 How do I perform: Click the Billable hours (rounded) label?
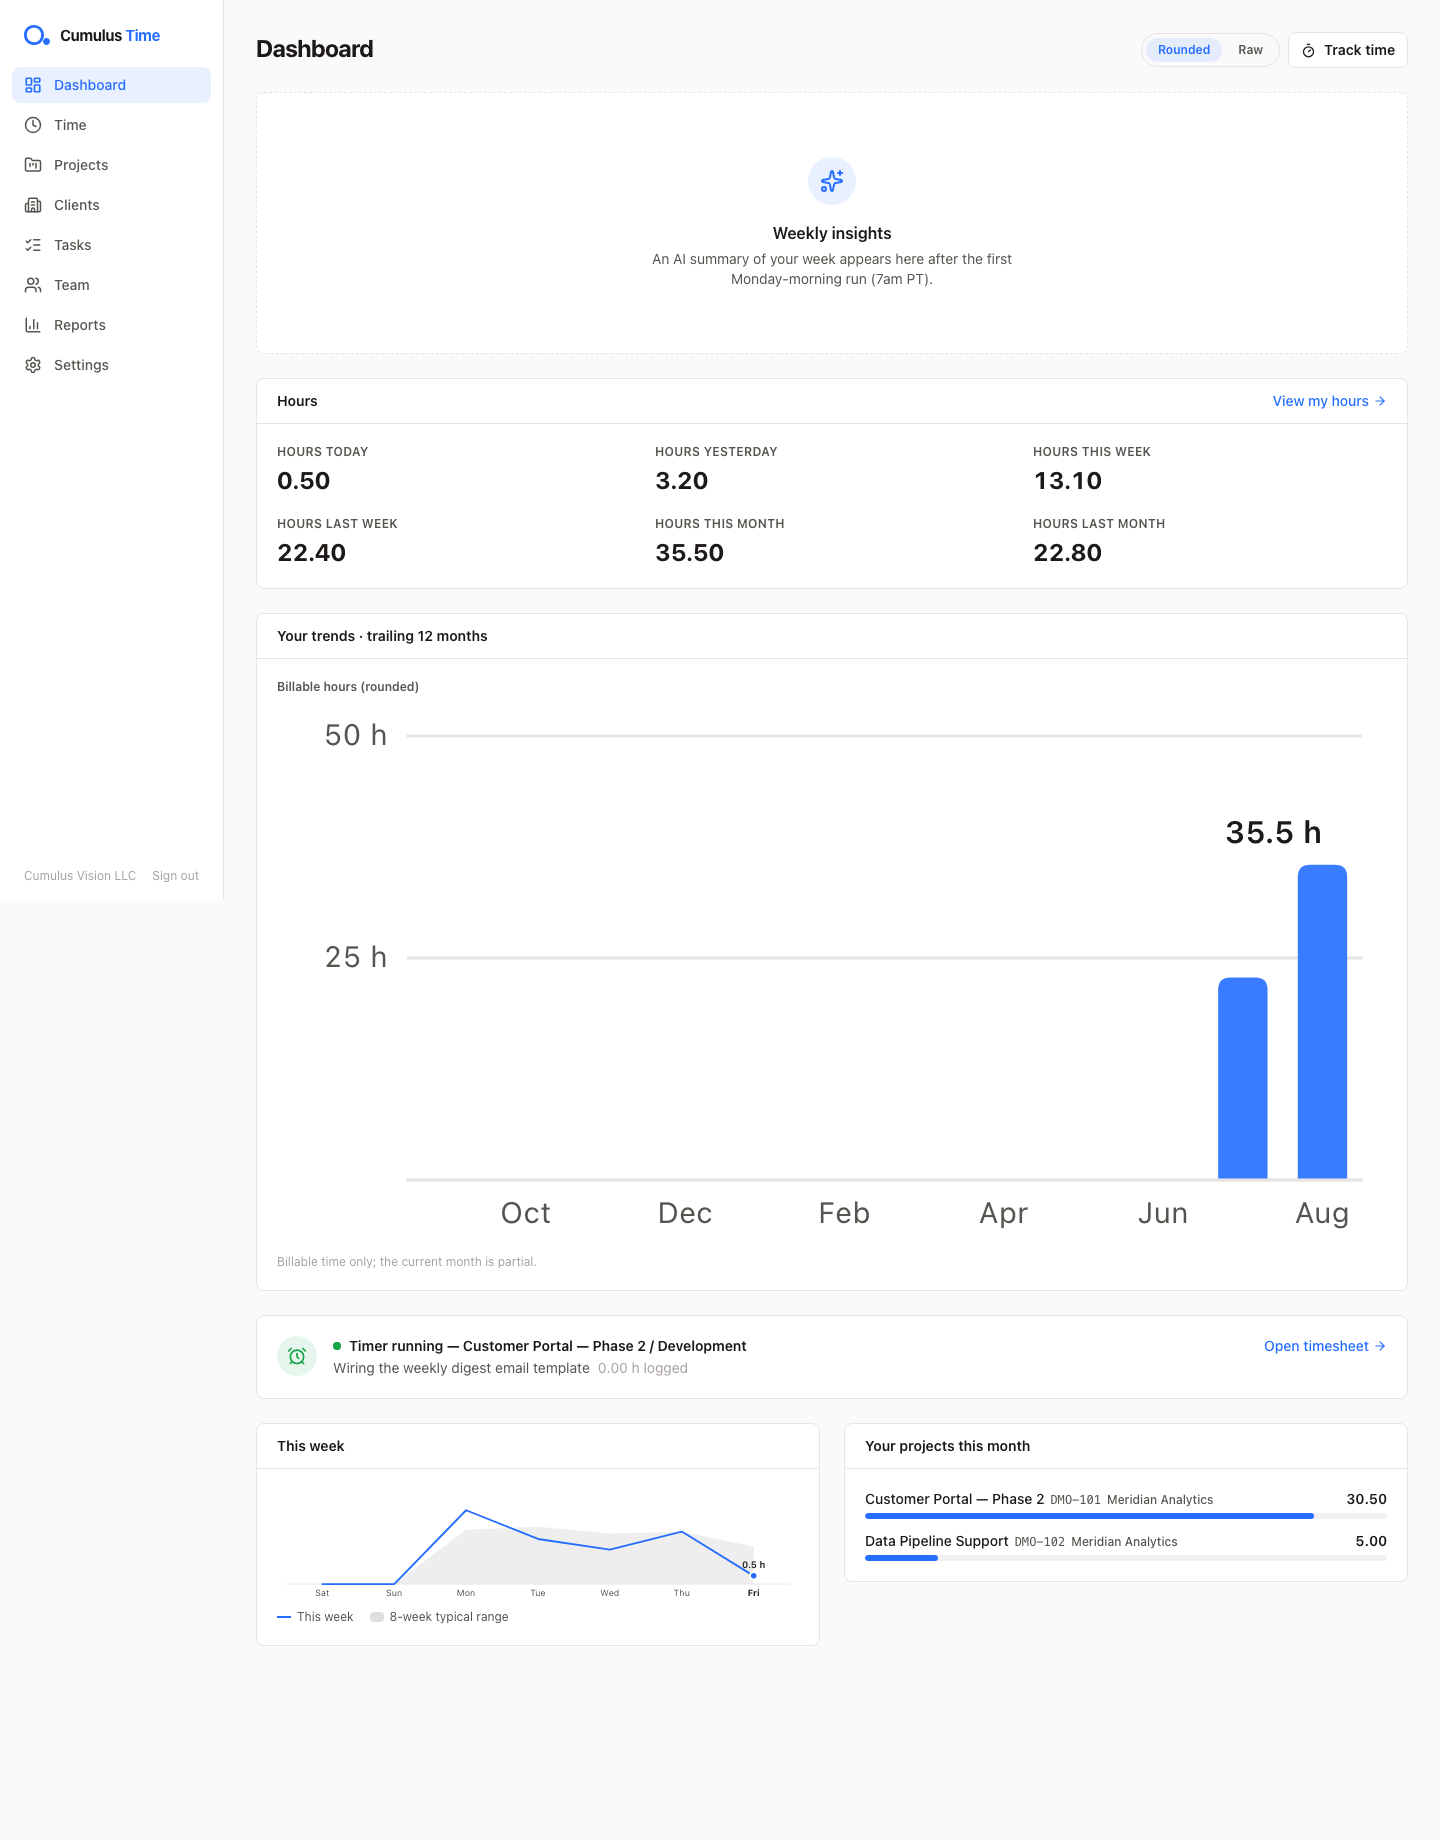(348, 687)
